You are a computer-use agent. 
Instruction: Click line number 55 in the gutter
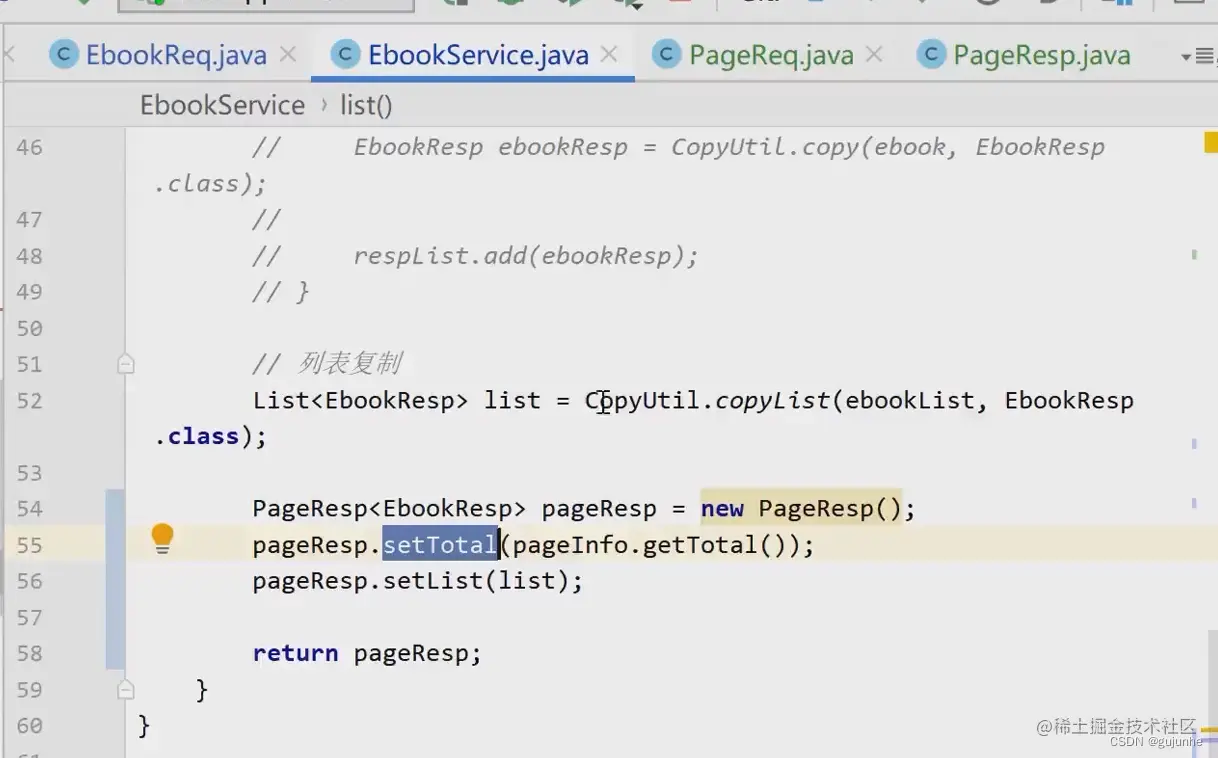[30, 545]
